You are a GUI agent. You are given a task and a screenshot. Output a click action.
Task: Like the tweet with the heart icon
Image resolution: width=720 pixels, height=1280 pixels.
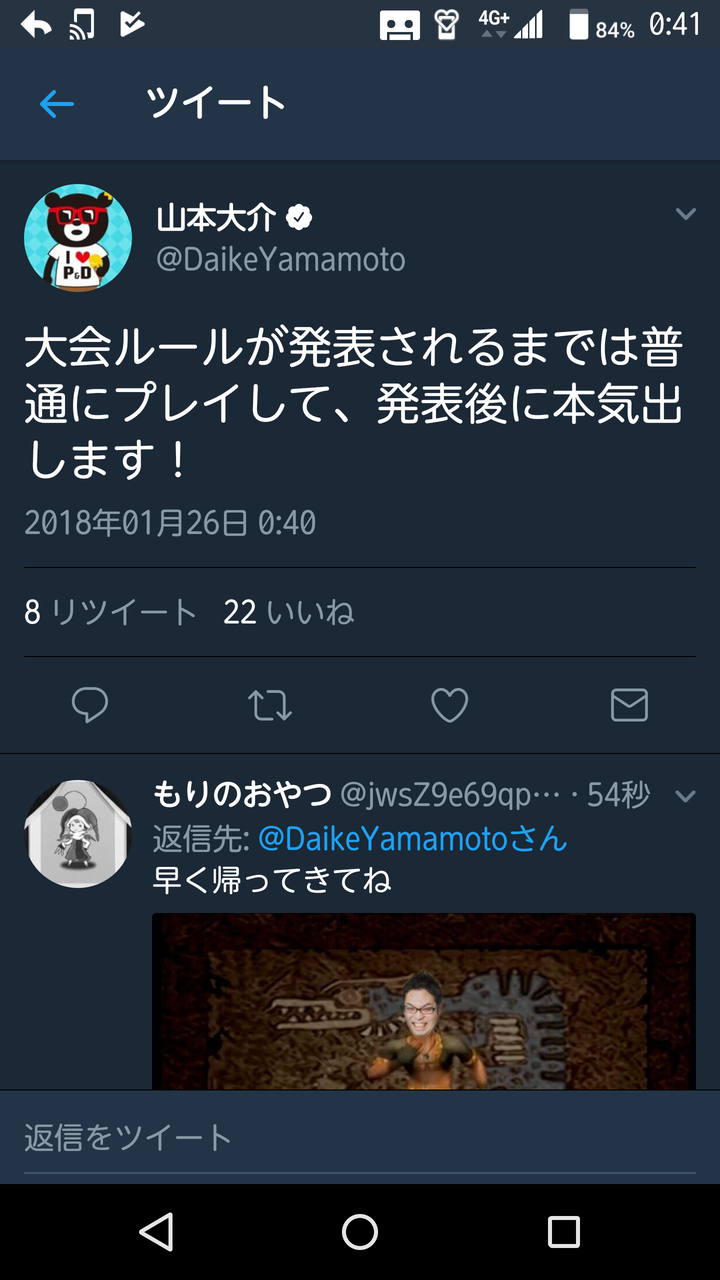[449, 706]
